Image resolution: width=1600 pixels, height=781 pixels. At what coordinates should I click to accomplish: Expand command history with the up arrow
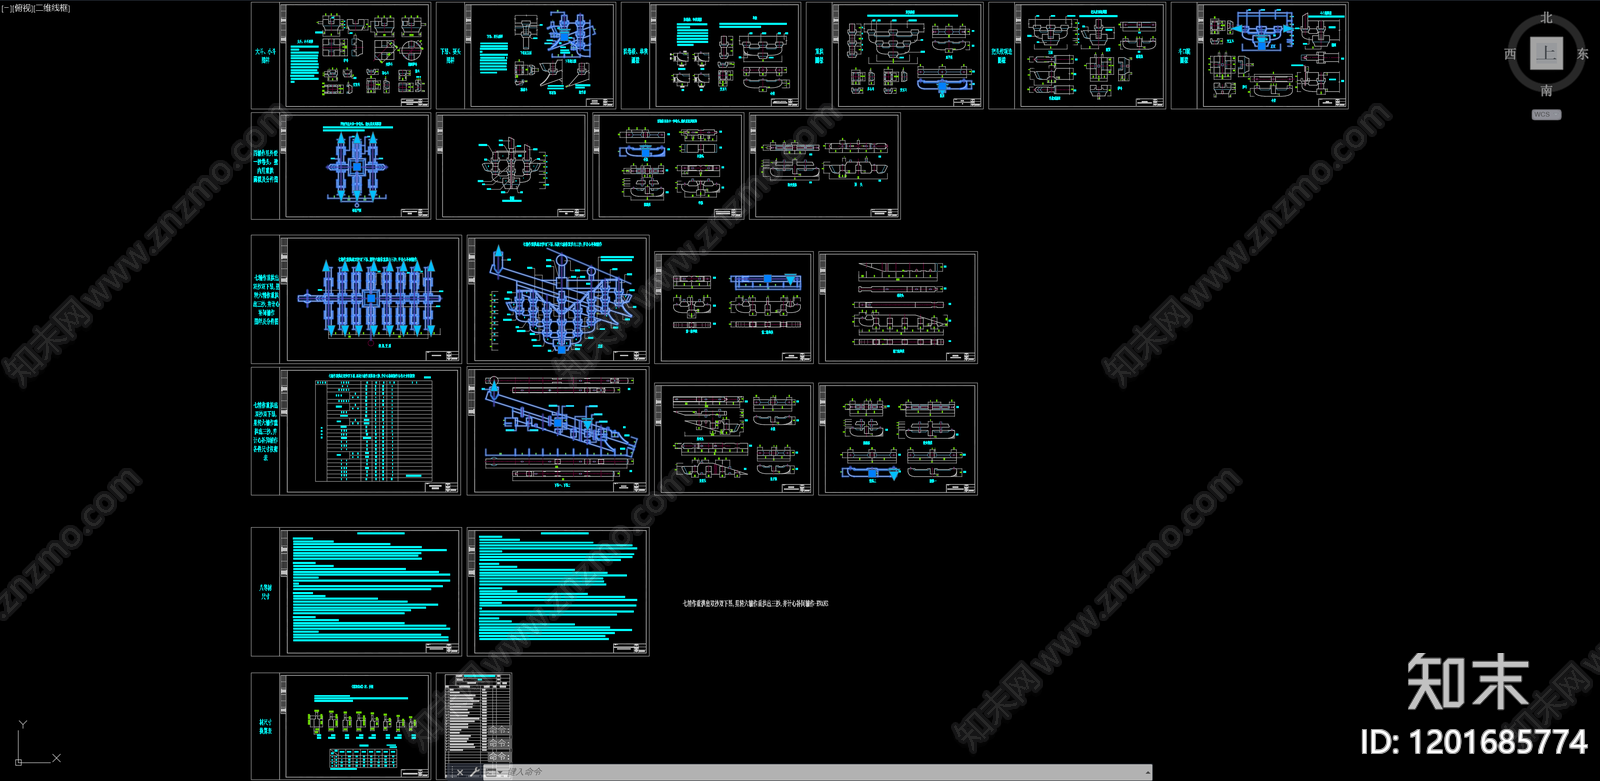(x=1146, y=772)
